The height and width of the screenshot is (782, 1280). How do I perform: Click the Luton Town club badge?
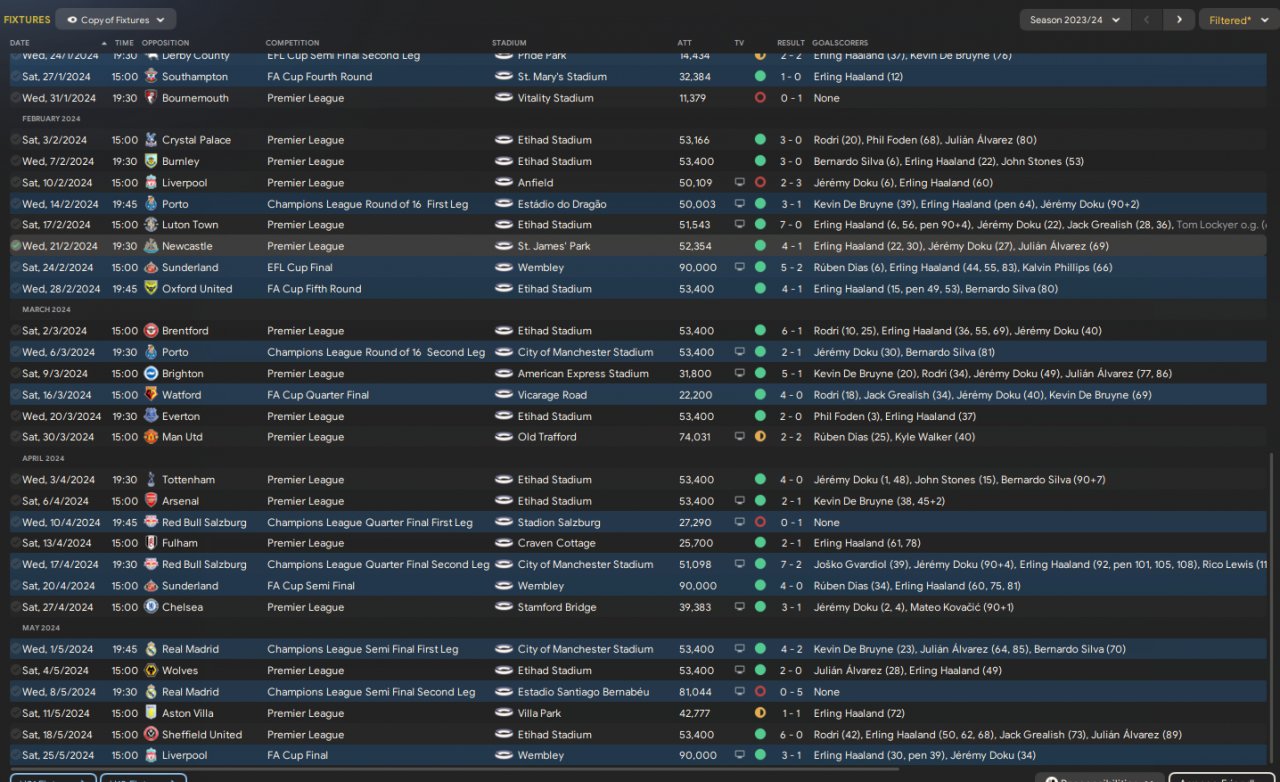pos(151,225)
